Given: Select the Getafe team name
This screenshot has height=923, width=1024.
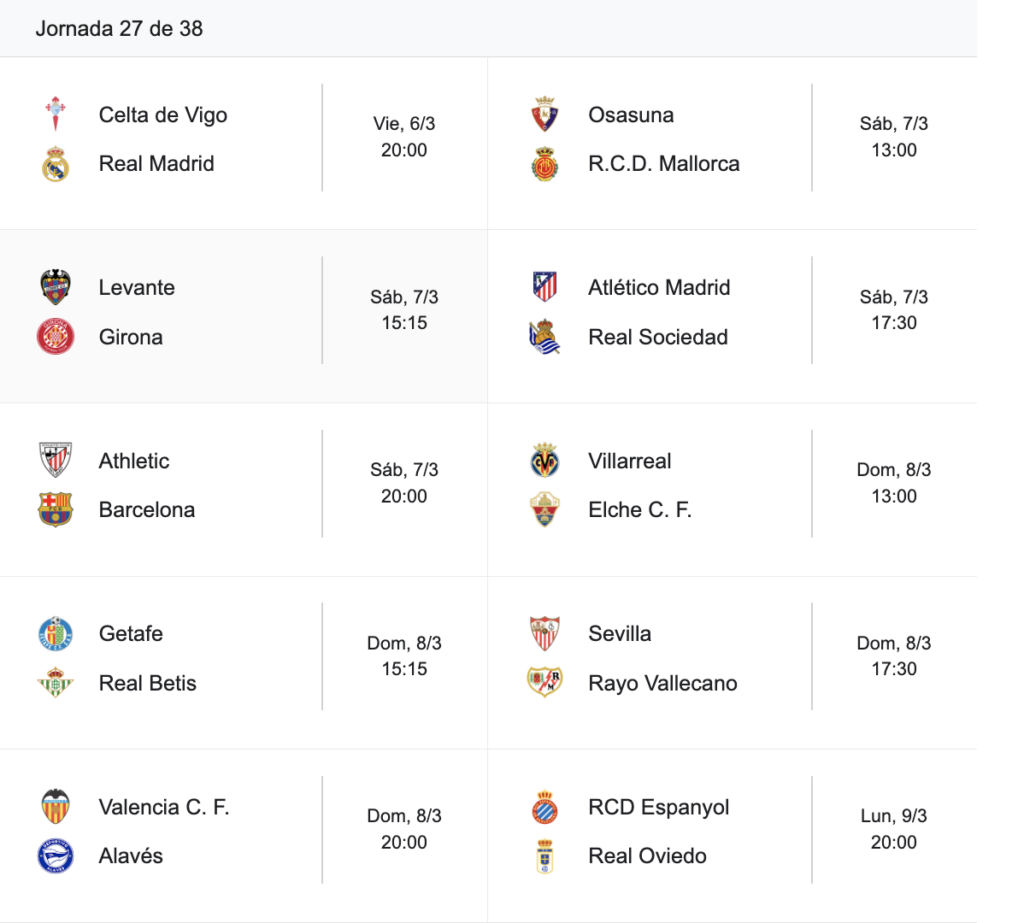Looking at the screenshot, I should point(130,634).
